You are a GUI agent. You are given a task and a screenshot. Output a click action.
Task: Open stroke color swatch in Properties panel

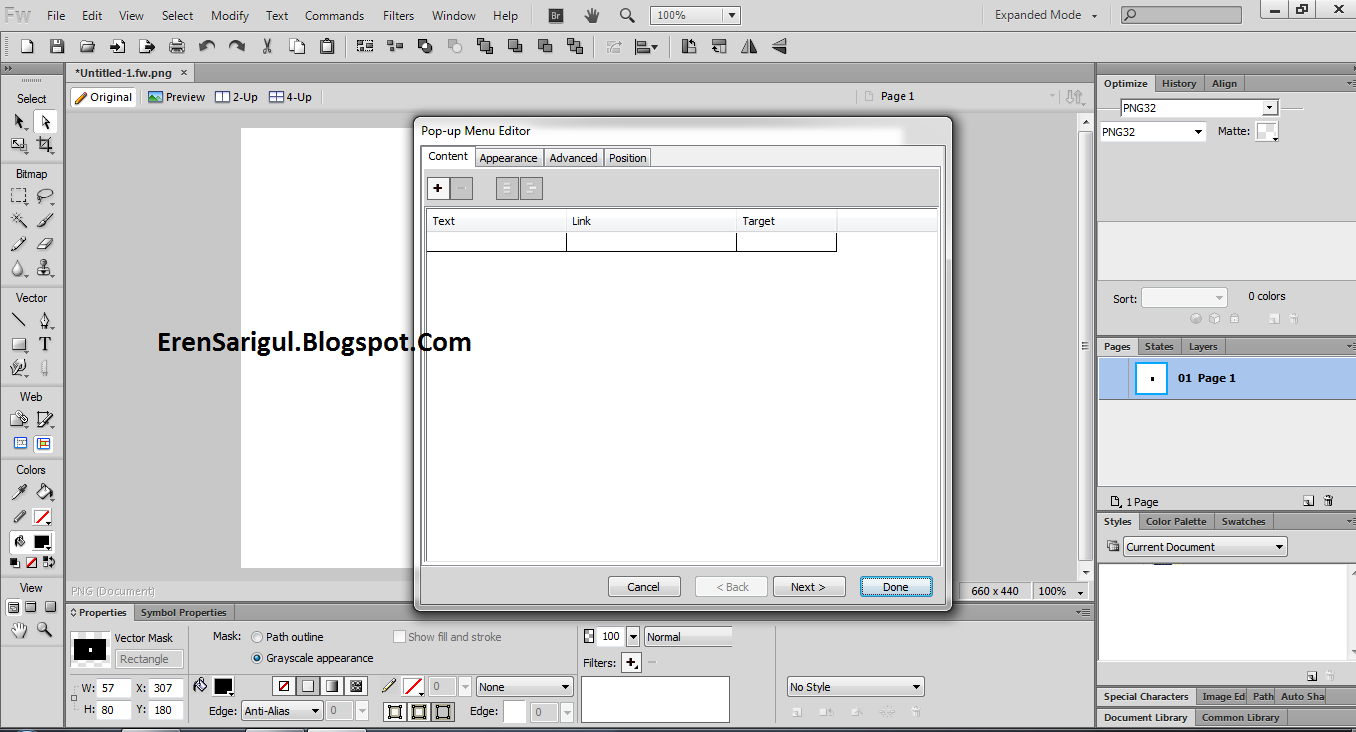pos(413,686)
